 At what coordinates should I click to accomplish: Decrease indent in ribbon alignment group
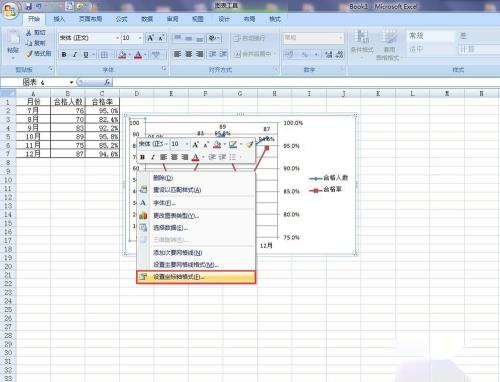click(212, 54)
